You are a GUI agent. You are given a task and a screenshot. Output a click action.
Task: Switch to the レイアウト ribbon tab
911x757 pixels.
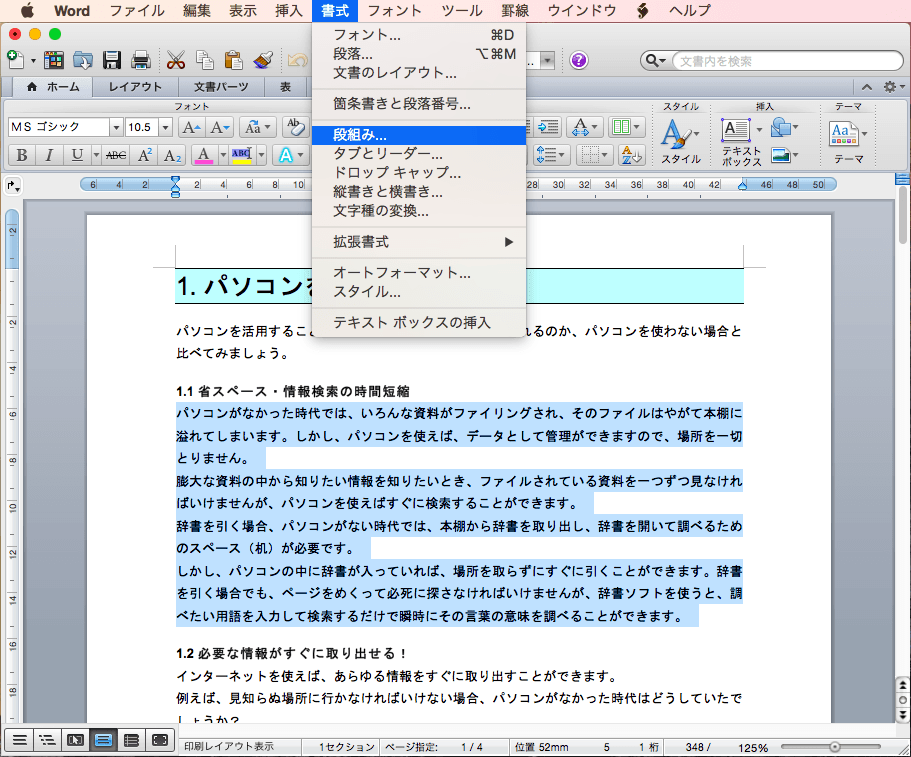click(135, 87)
